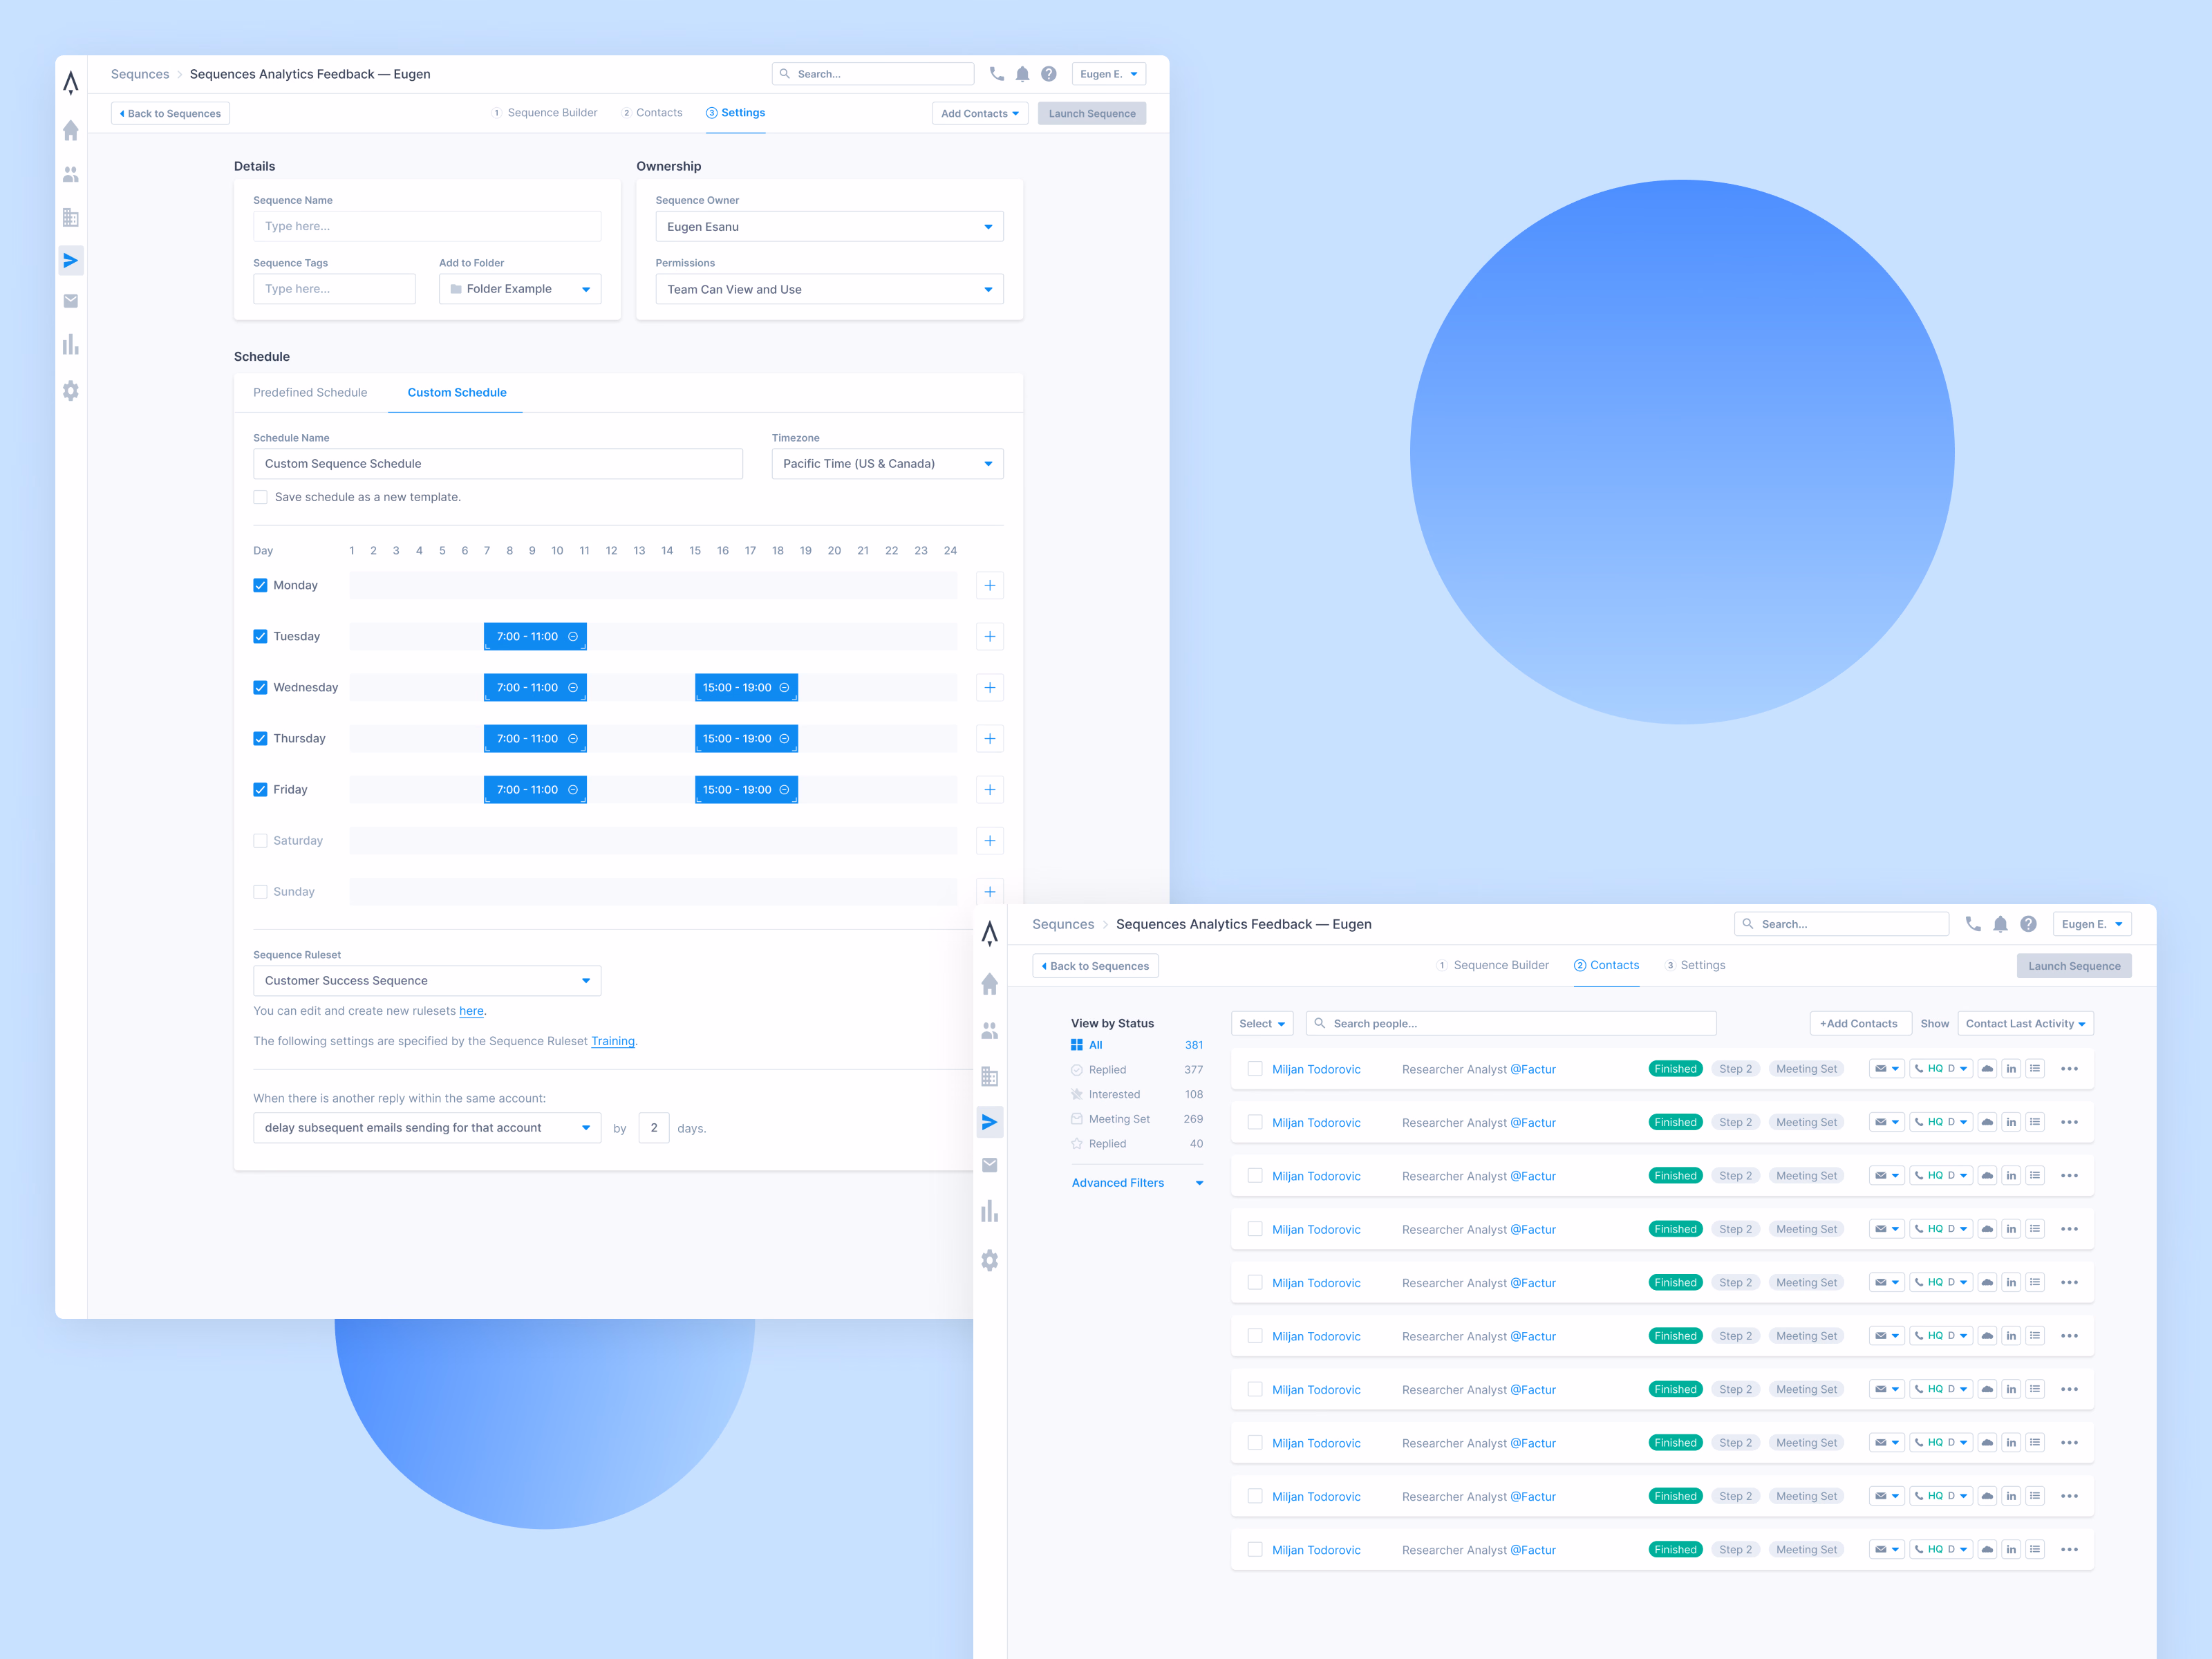
Task: Click Launch Sequence in Contacts window
Action: [x=2074, y=966]
